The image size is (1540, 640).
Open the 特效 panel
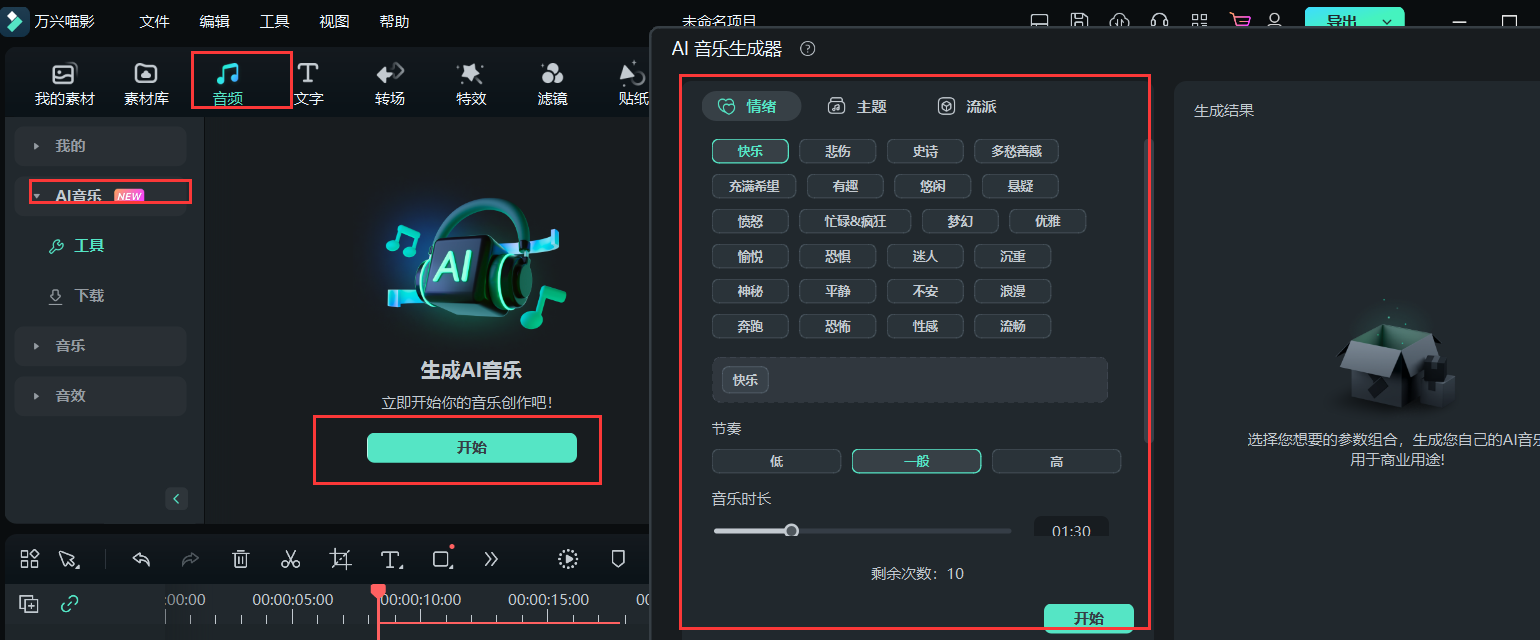[x=470, y=80]
